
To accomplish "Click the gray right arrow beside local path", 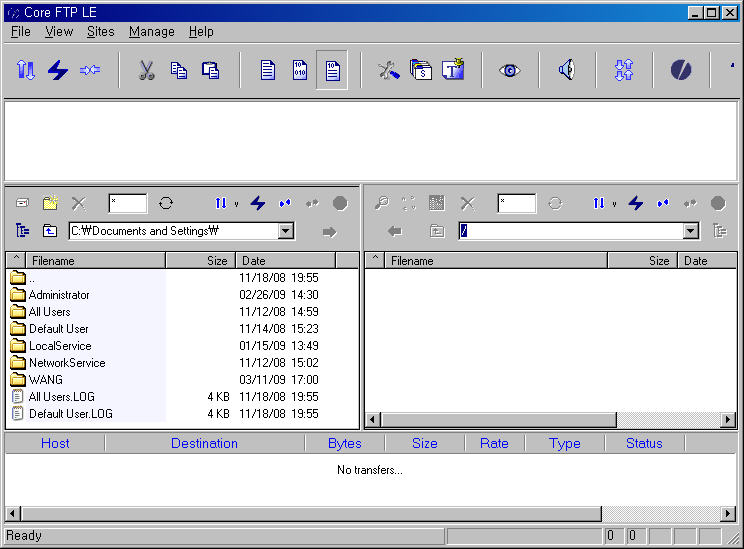I will tap(329, 232).
